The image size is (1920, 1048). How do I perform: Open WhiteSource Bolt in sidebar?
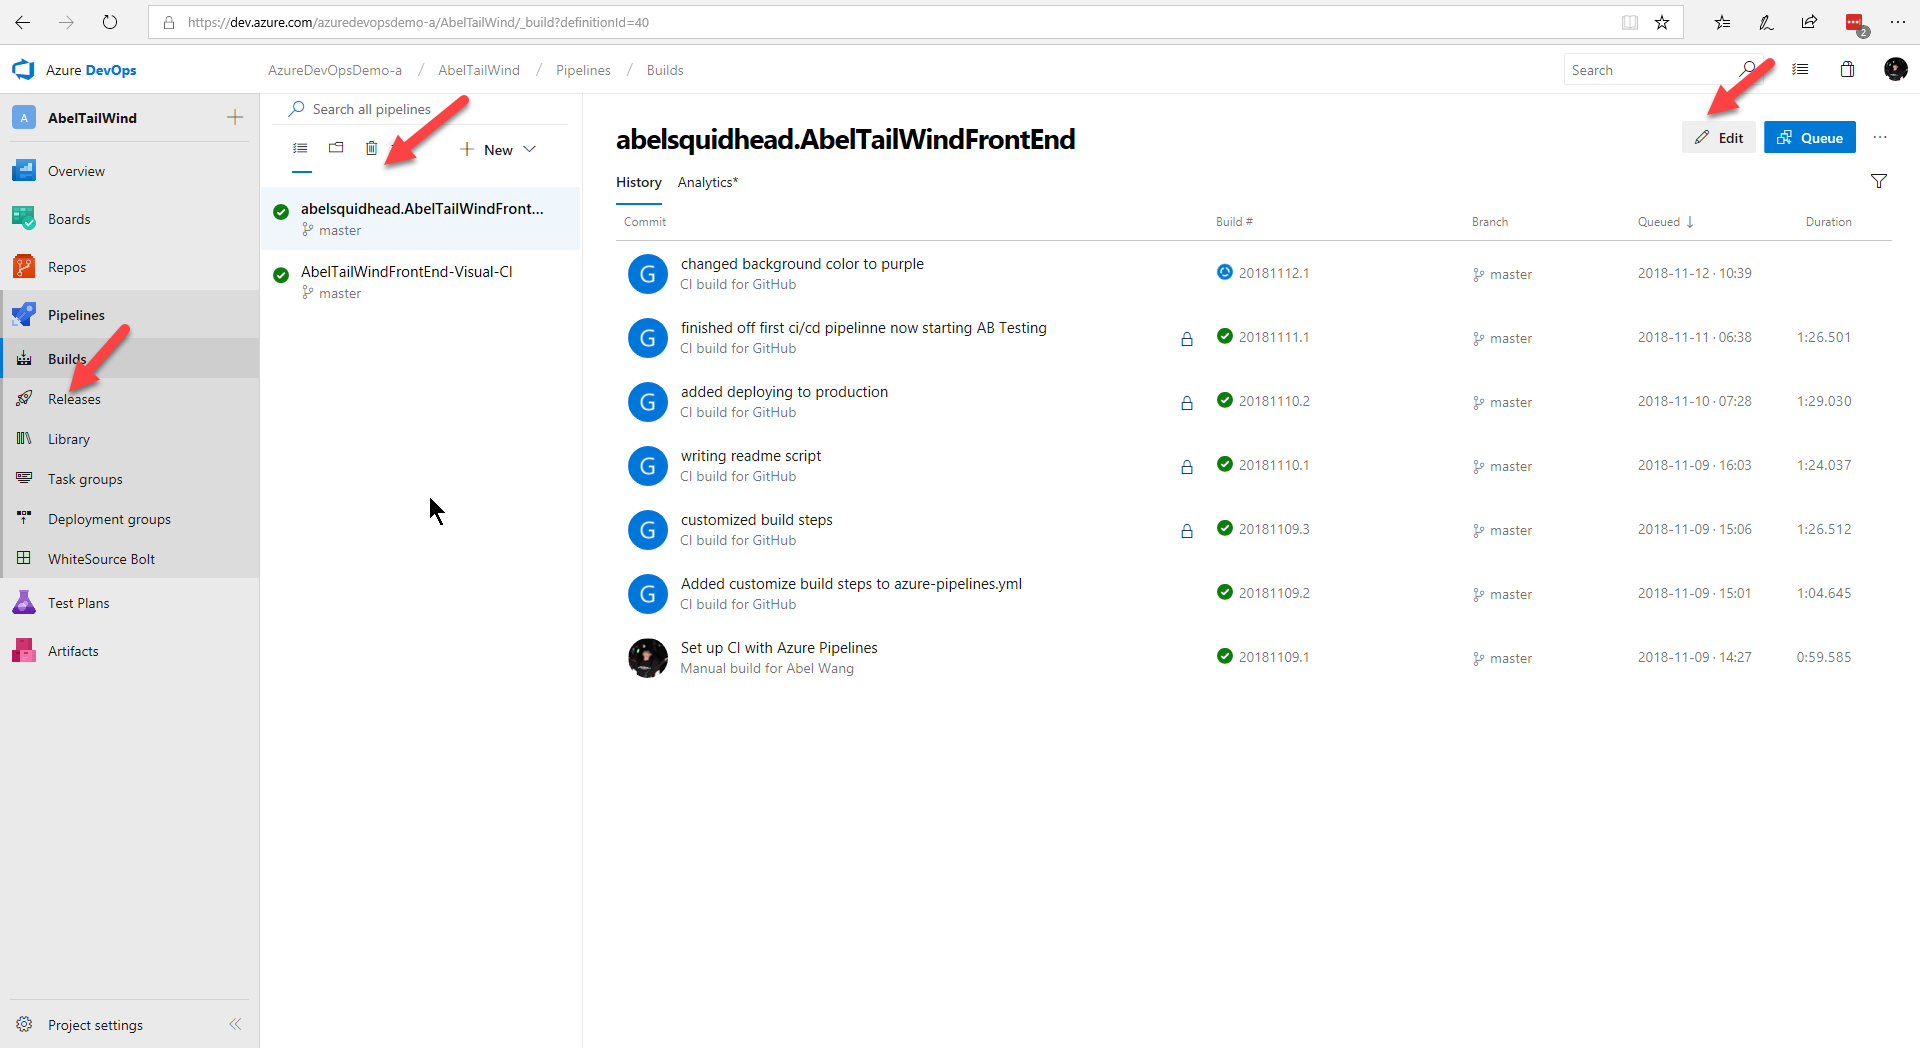(x=101, y=559)
